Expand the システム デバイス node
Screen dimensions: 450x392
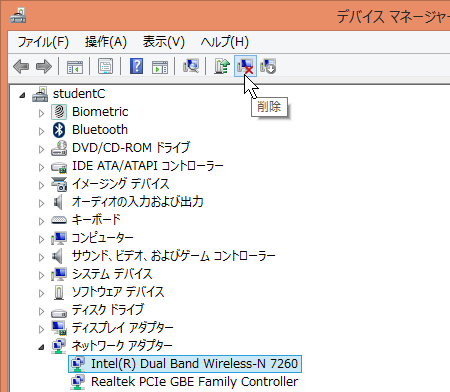click(x=41, y=275)
